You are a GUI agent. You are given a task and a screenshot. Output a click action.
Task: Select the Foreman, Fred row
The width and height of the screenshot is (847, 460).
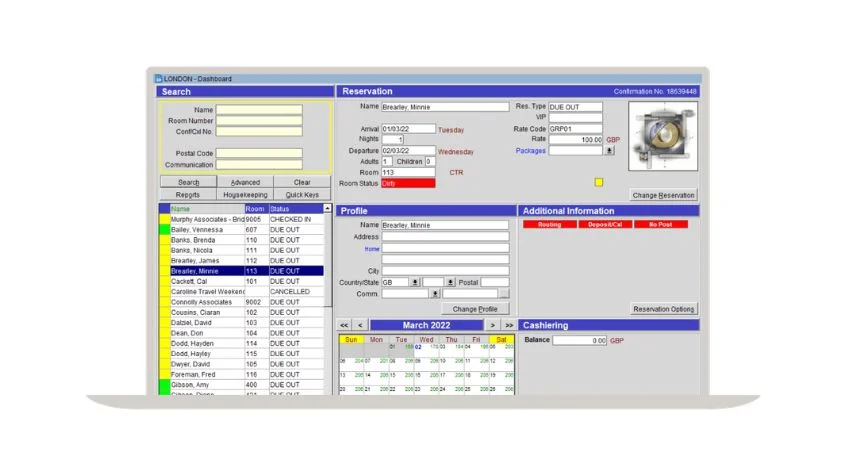(241, 374)
